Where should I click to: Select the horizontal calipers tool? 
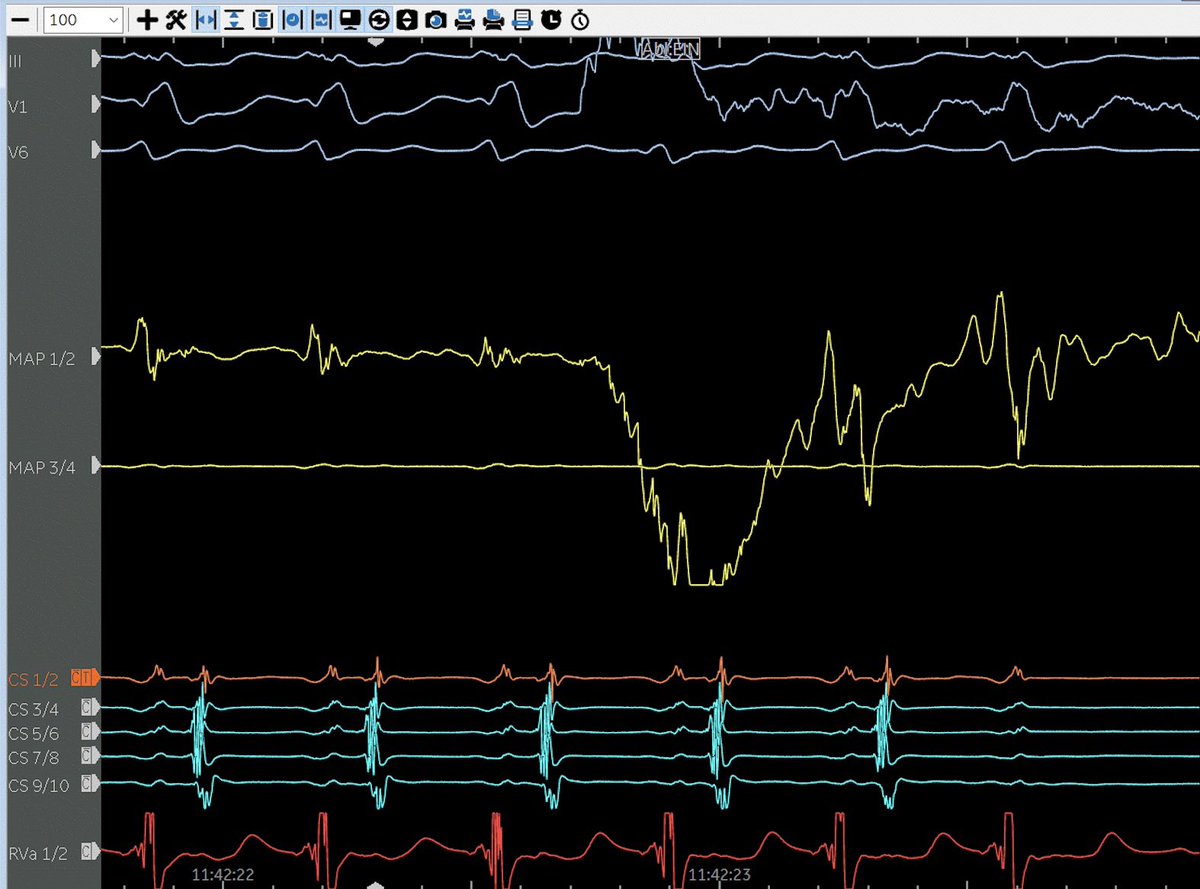pyautogui.click(x=205, y=19)
